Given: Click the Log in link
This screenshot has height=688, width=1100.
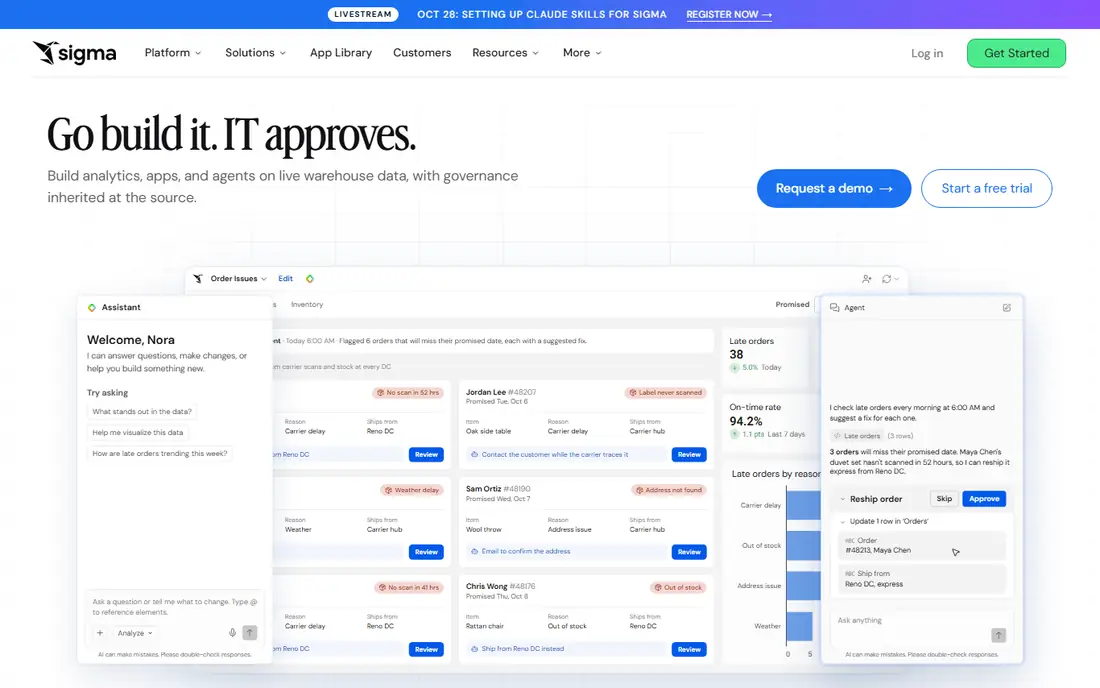Looking at the screenshot, I should coord(927,53).
